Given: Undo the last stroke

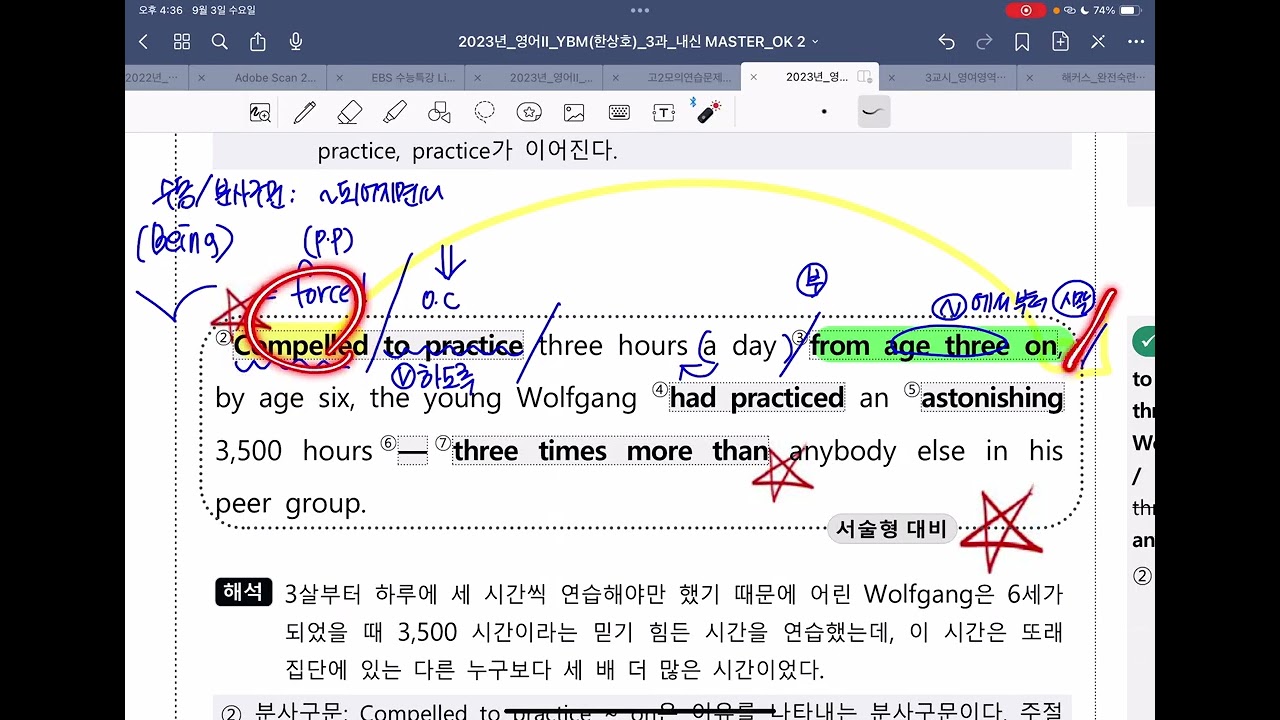Looking at the screenshot, I should (x=946, y=41).
